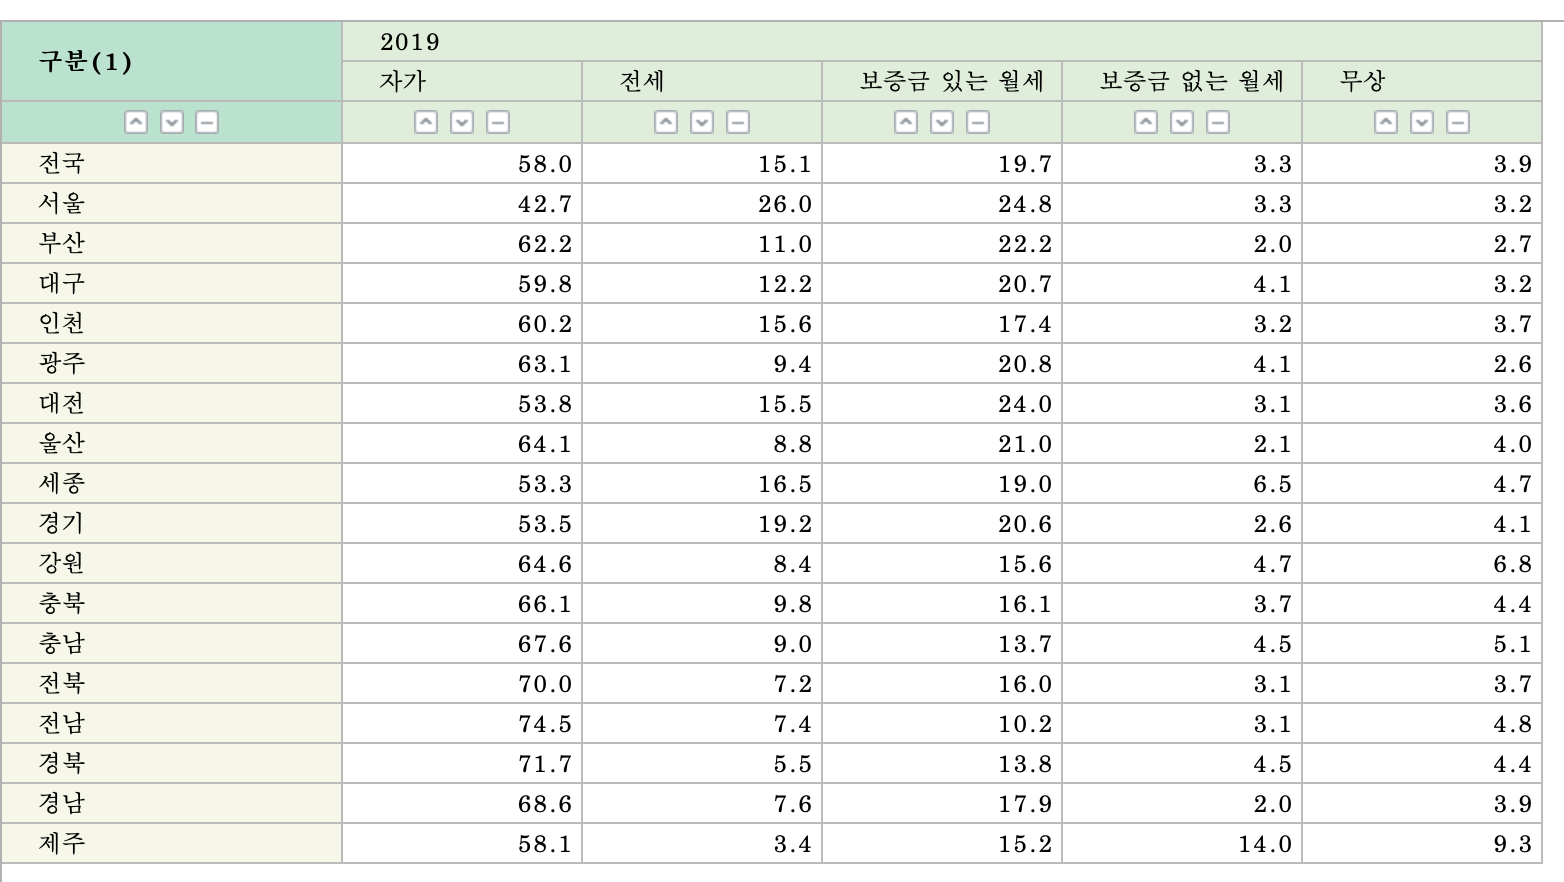
Task: Sort the 구분(1) column ascending
Action: pyautogui.click(x=136, y=122)
